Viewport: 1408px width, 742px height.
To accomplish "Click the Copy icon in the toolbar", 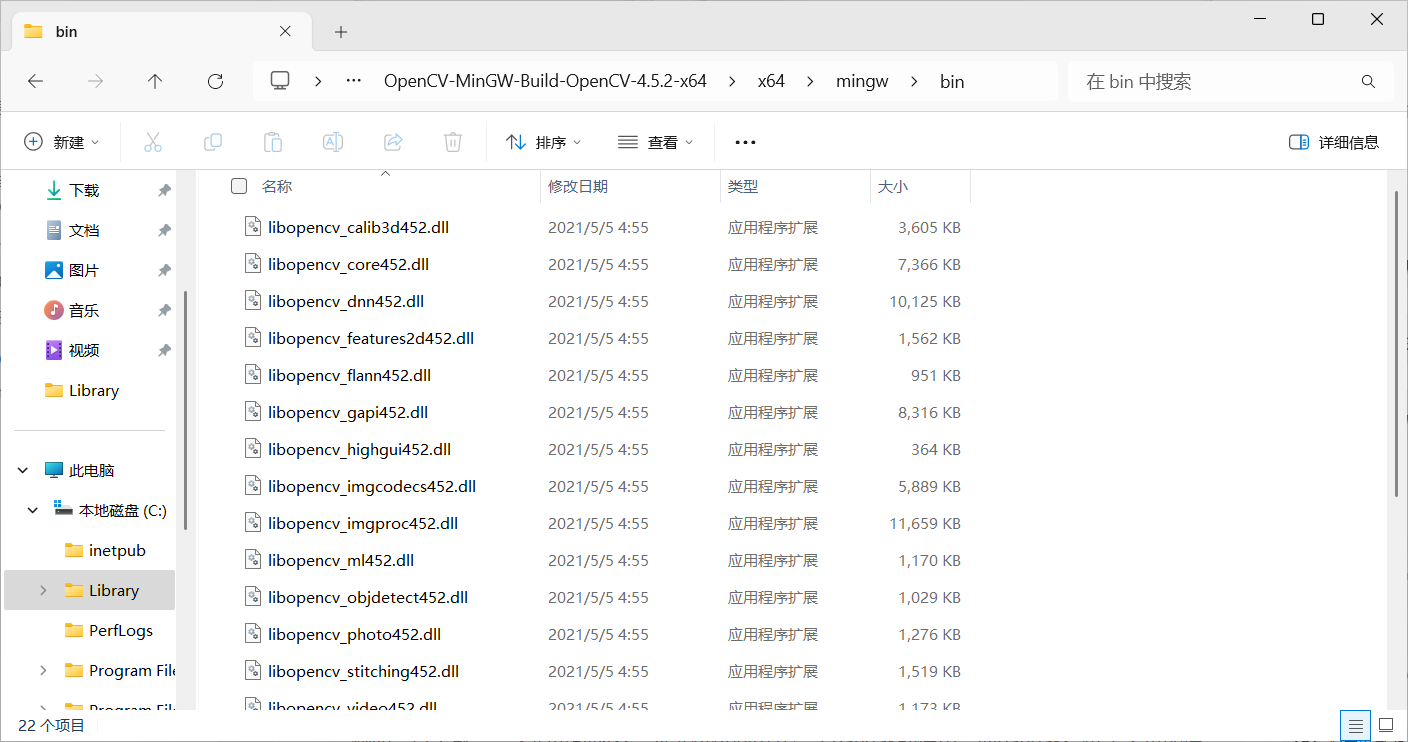I will pyautogui.click(x=212, y=142).
